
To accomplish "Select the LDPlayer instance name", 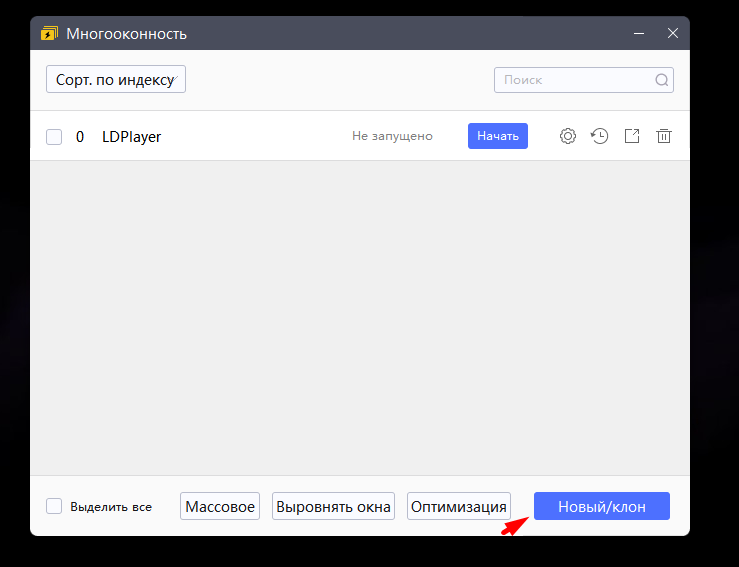I will (x=131, y=137).
